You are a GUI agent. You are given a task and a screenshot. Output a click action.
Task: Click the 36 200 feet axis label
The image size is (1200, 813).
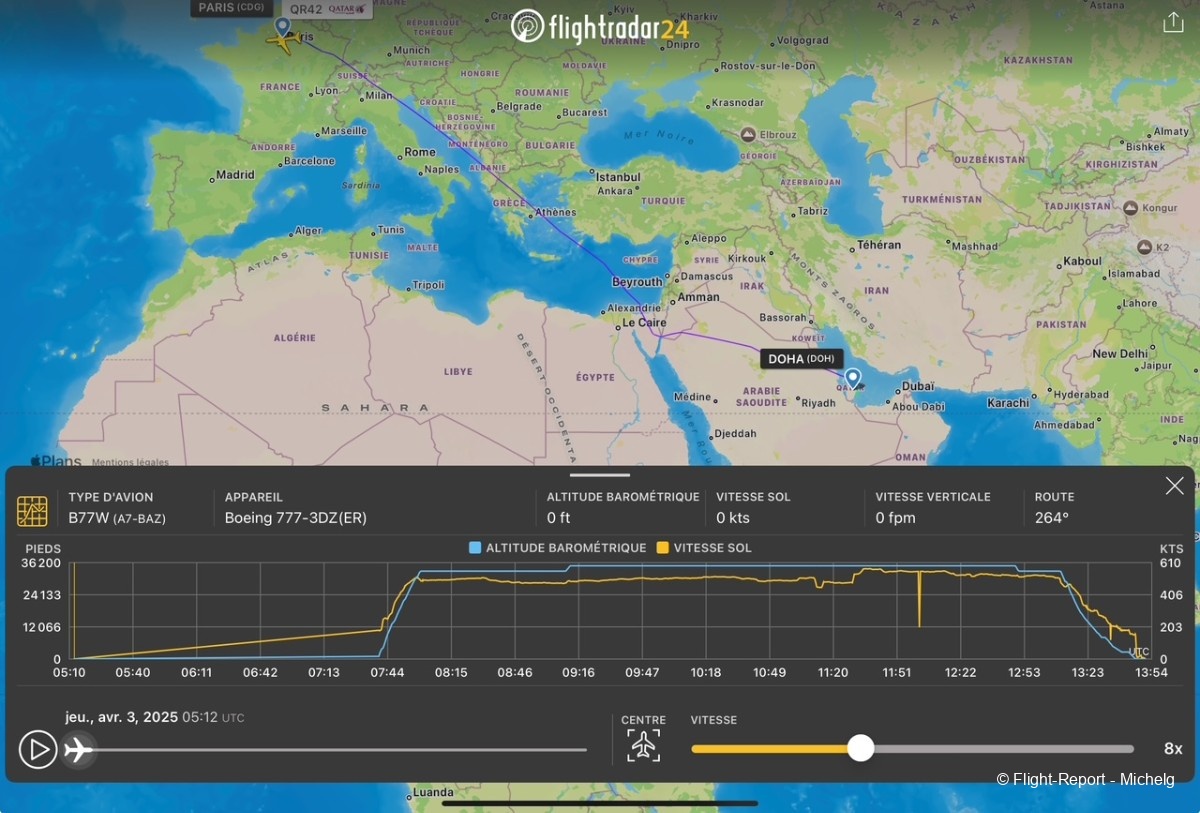pos(42,564)
